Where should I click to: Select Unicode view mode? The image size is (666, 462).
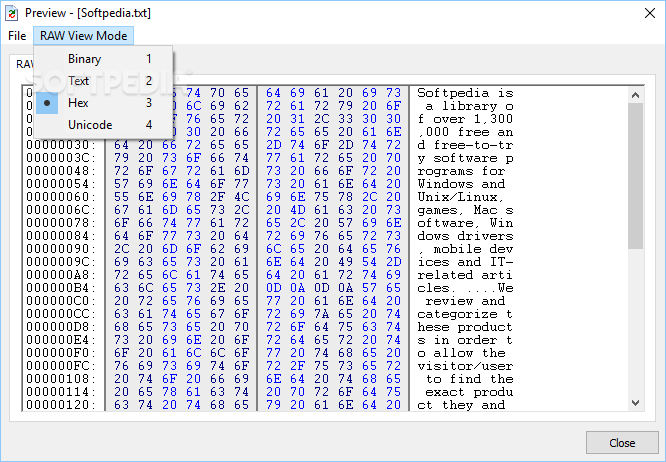(x=103, y=125)
